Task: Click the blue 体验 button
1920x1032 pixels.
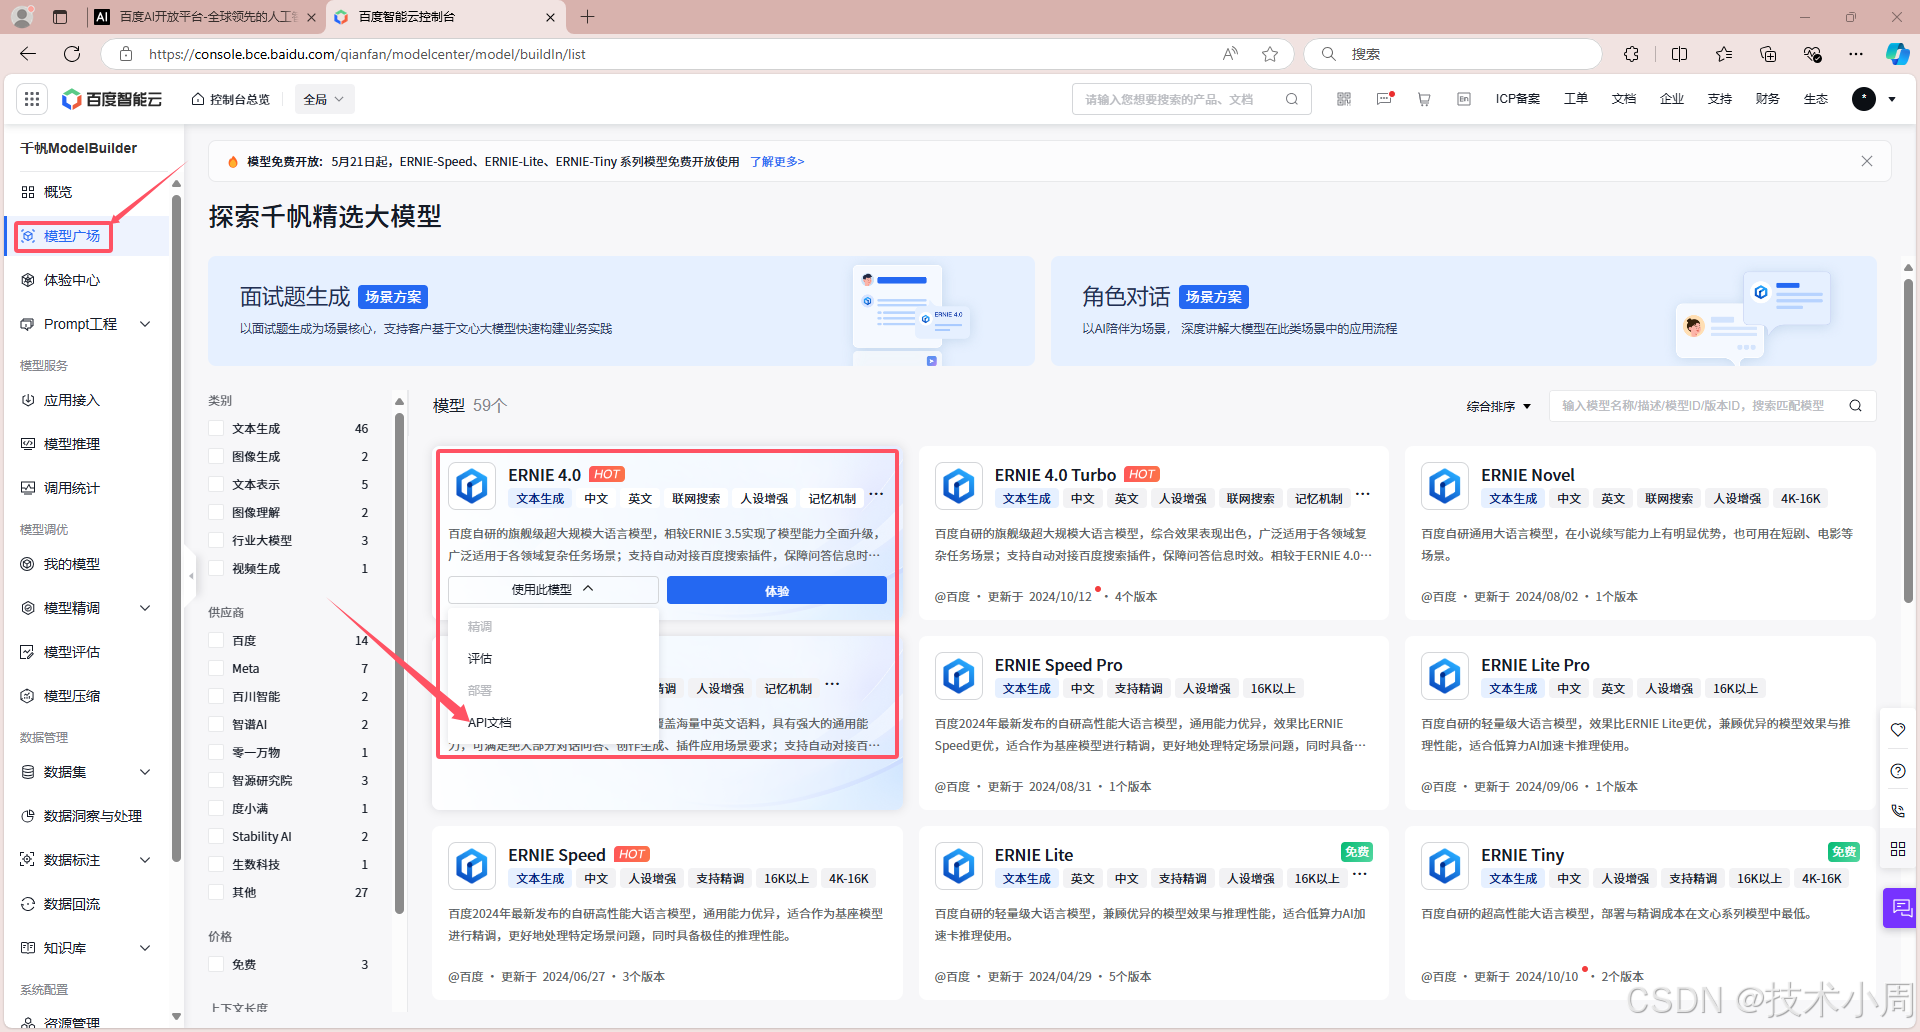Action: pos(777,590)
